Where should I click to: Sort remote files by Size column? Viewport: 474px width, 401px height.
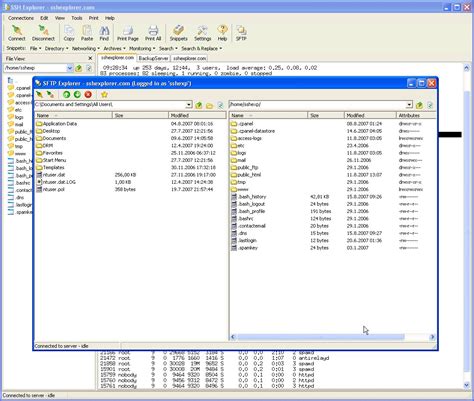click(326, 115)
